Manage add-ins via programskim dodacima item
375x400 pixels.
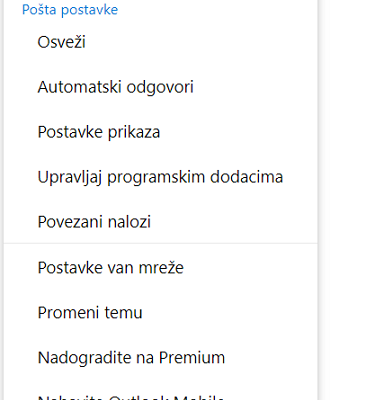point(161,177)
